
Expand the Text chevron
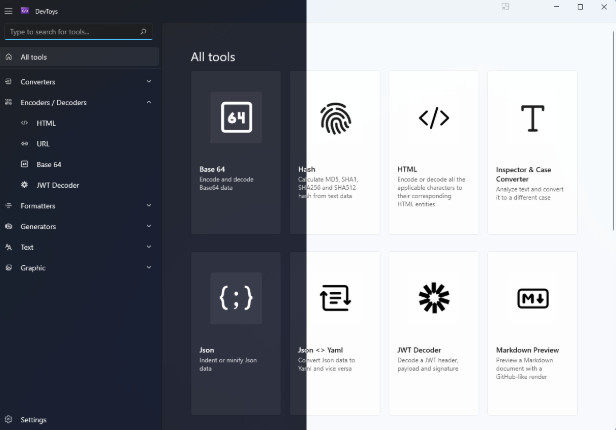coord(149,247)
